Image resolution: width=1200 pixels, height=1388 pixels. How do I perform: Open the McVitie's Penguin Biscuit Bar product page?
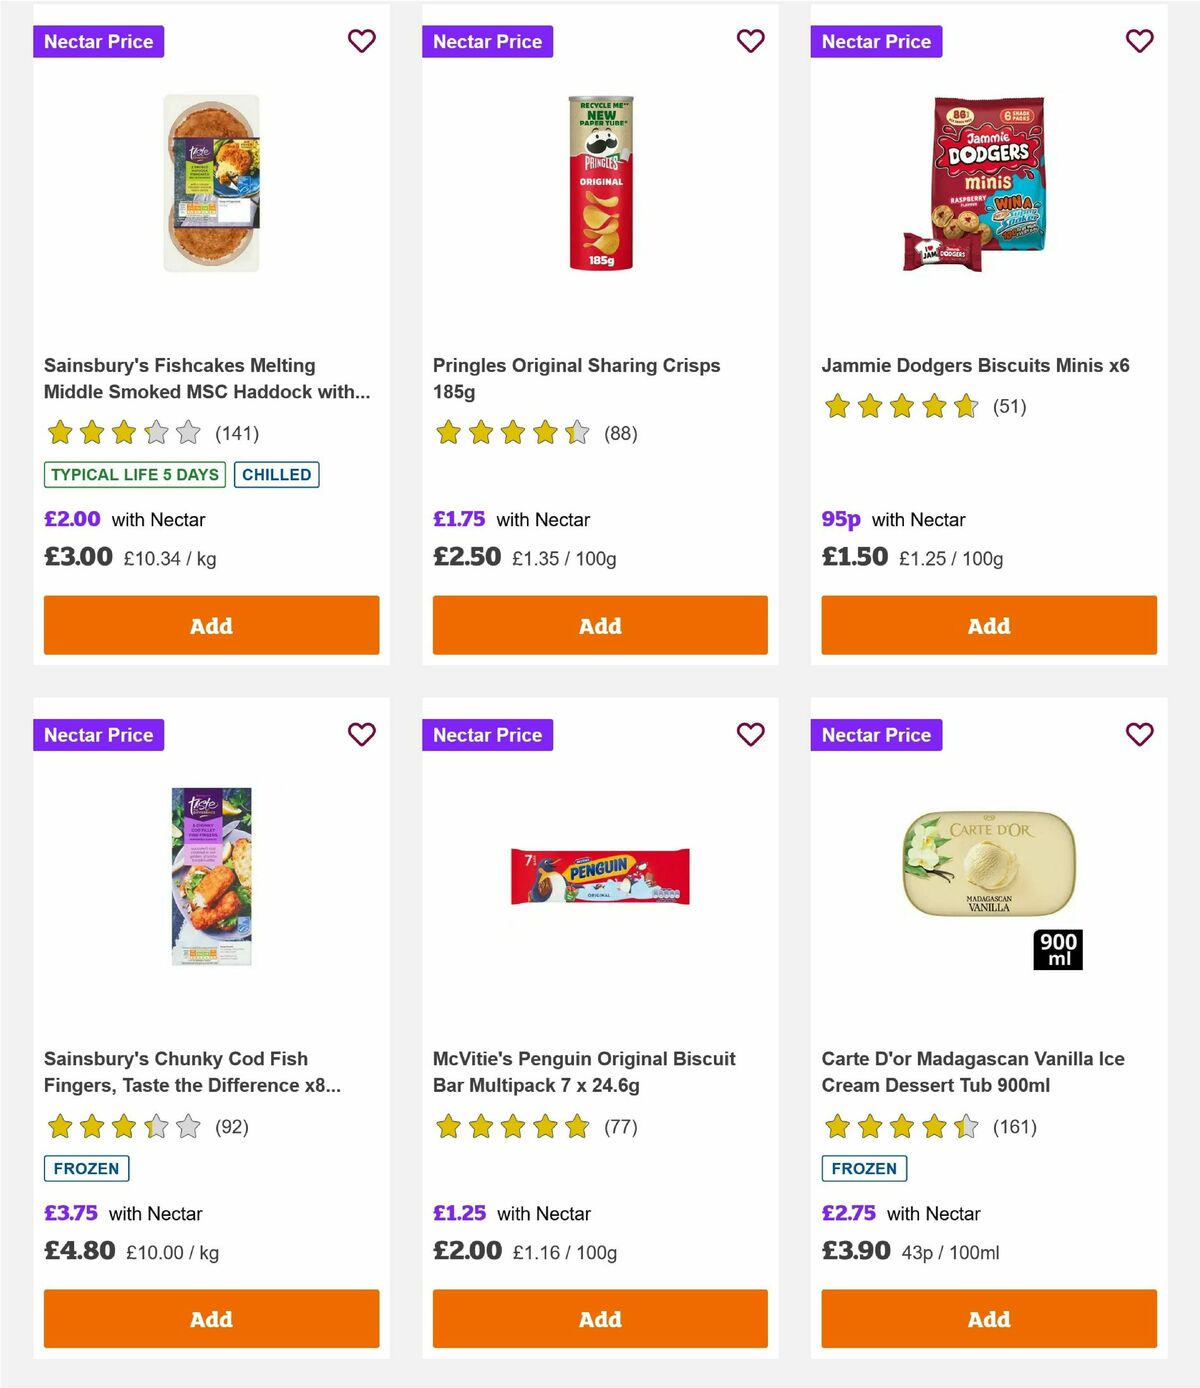click(584, 1071)
